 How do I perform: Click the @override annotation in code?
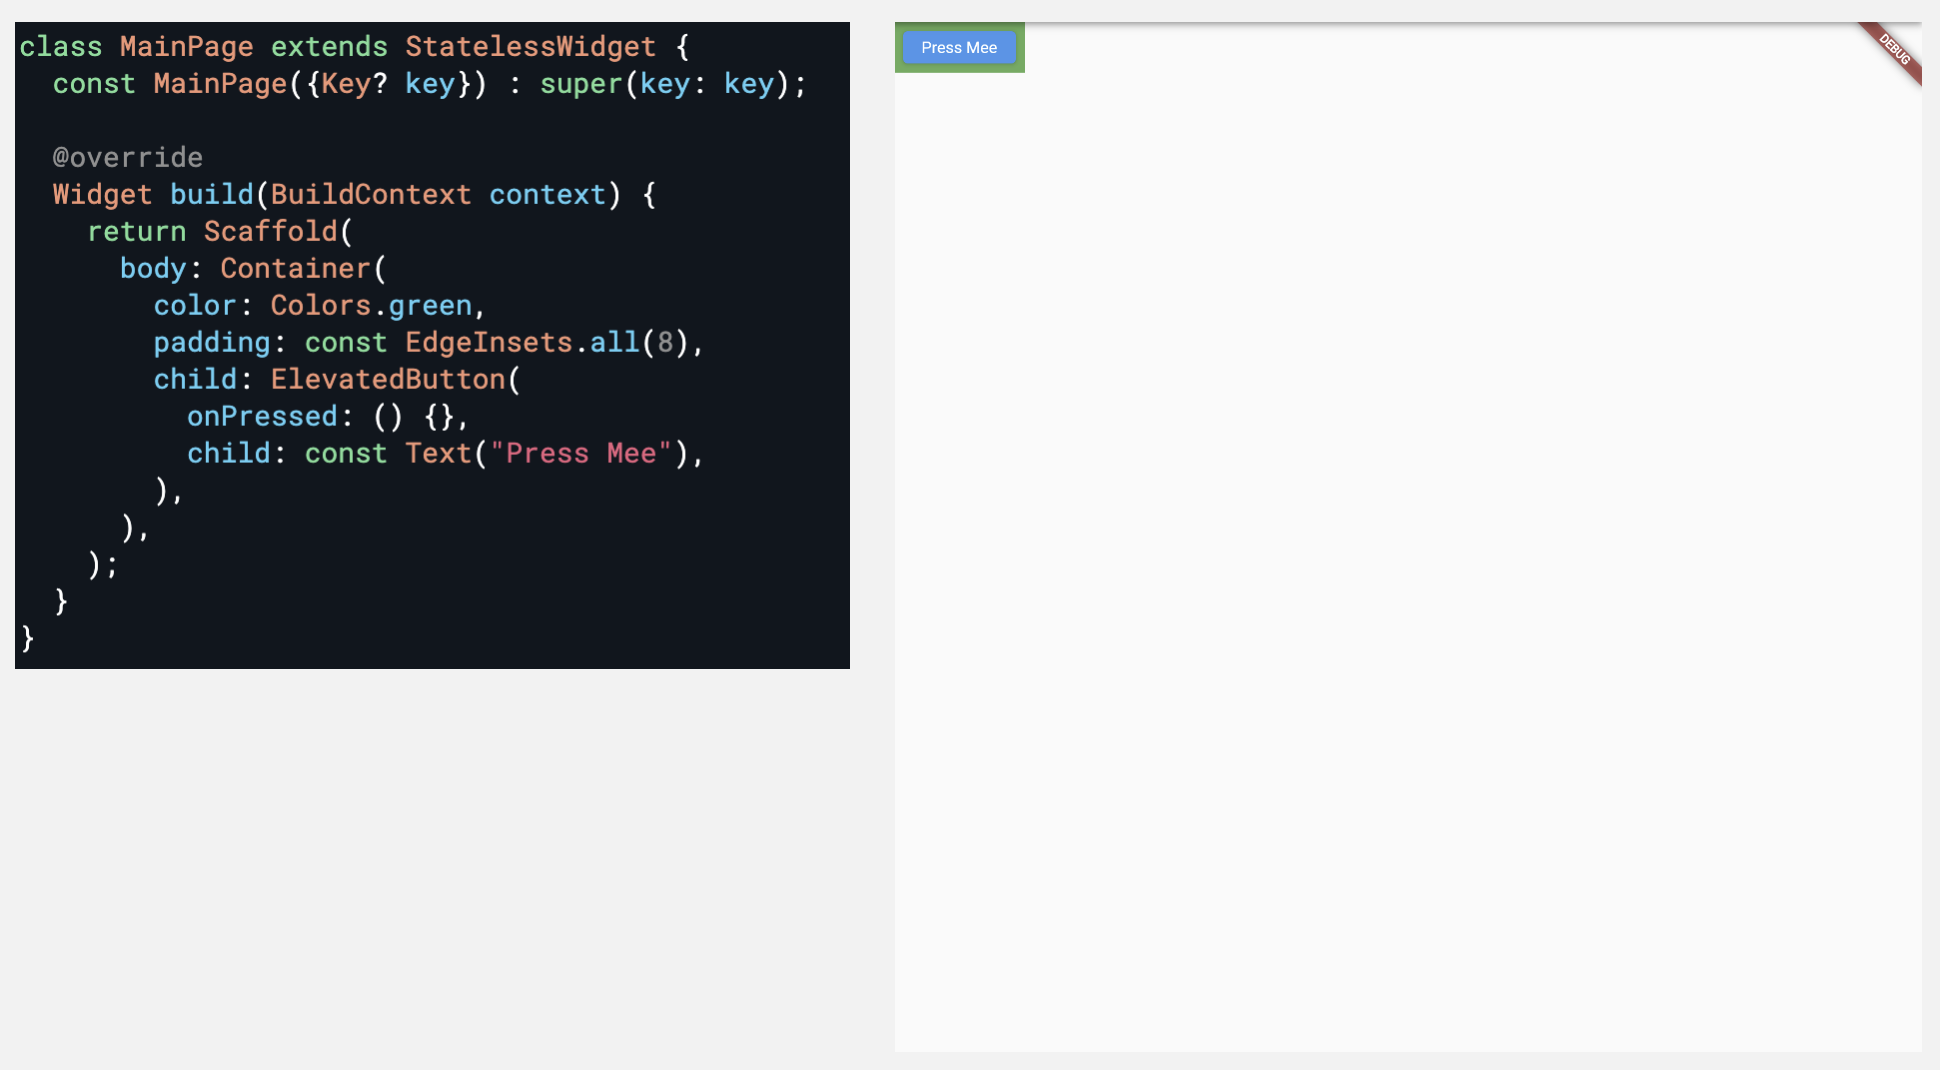(127, 158)
